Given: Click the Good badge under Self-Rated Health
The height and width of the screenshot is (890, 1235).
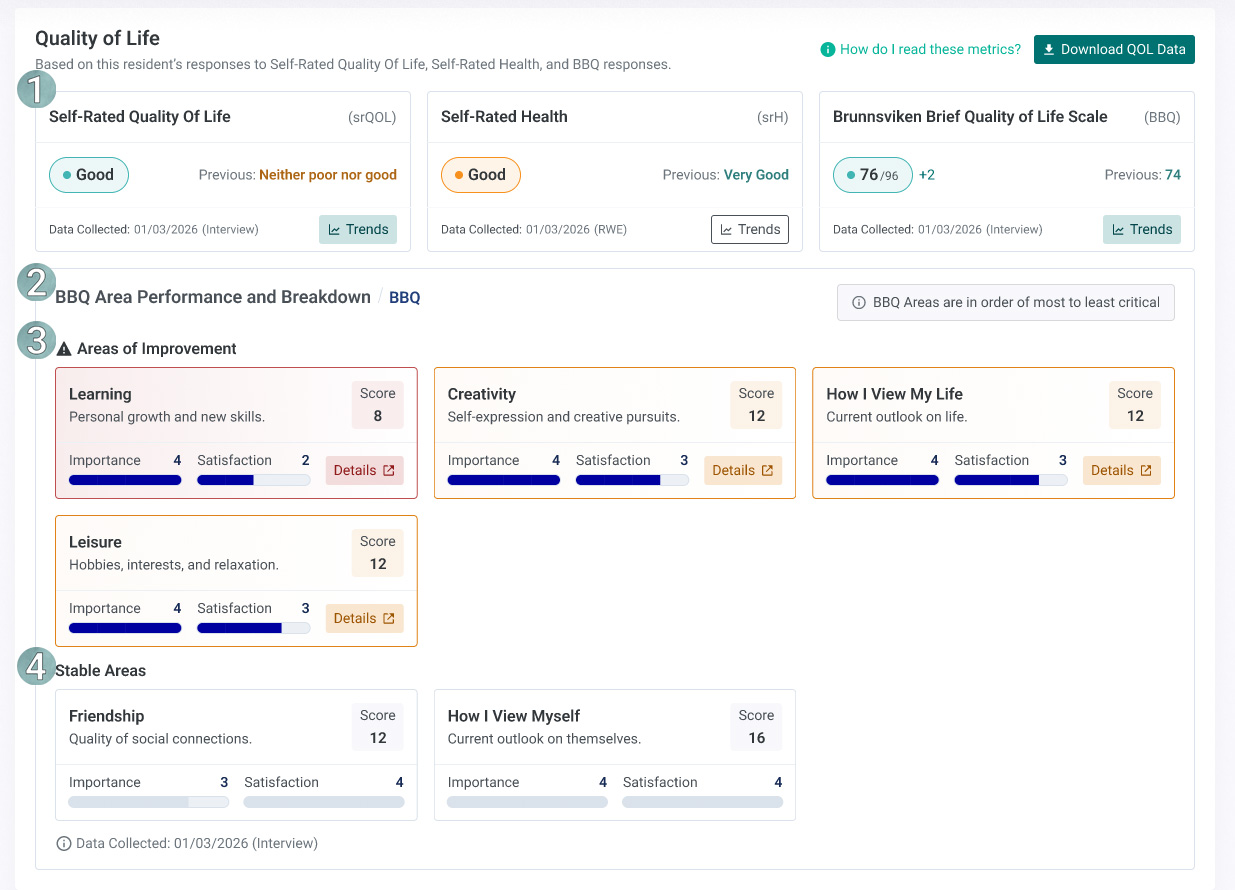Looking at the screenshot, I should point(481,175).
